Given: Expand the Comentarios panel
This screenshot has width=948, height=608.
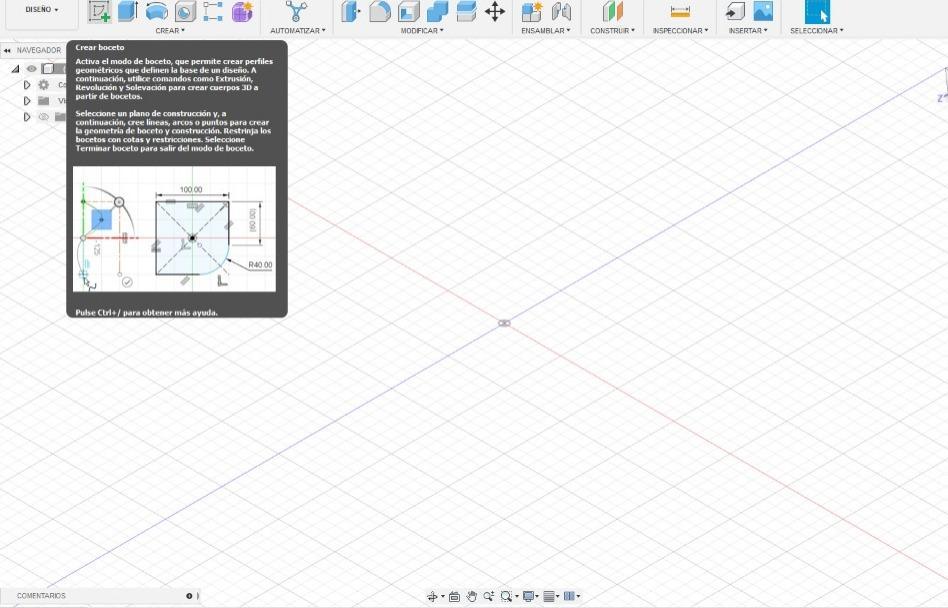Looking at the screenshot, I should tap(189, 596).
